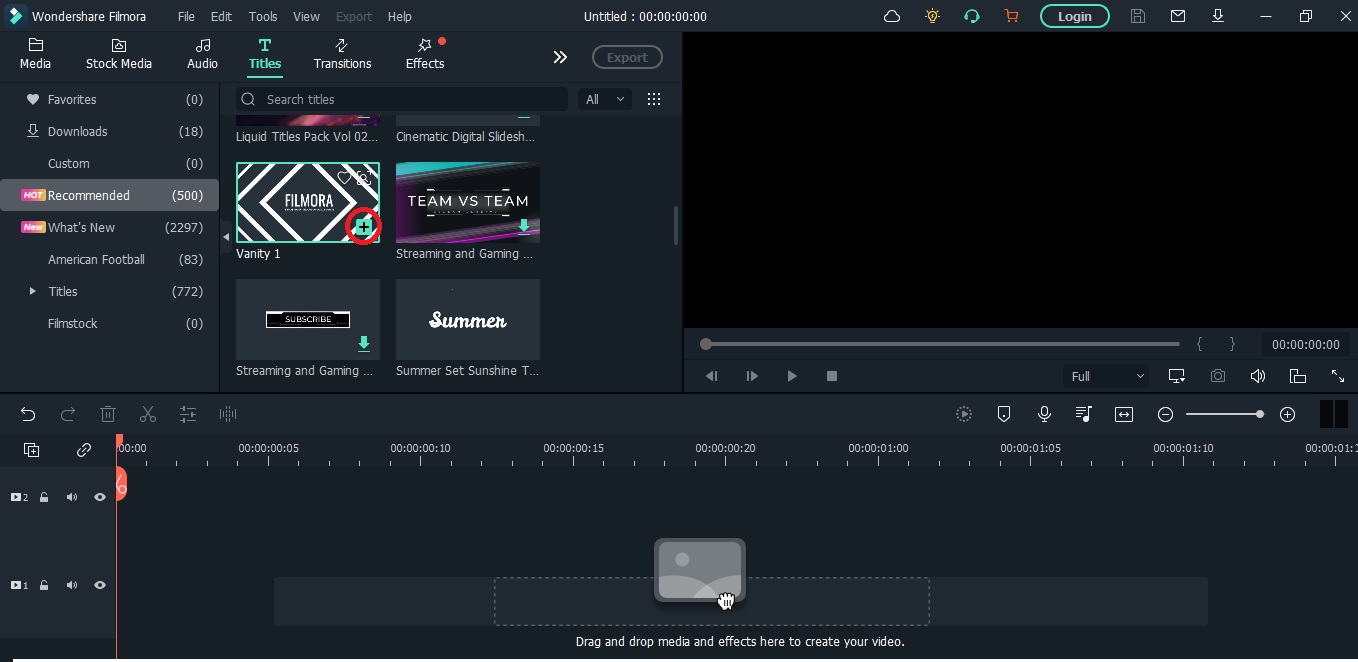Screen dimensions: 1358x662
Task: Open the mail messages icon
Action: 1178,16
